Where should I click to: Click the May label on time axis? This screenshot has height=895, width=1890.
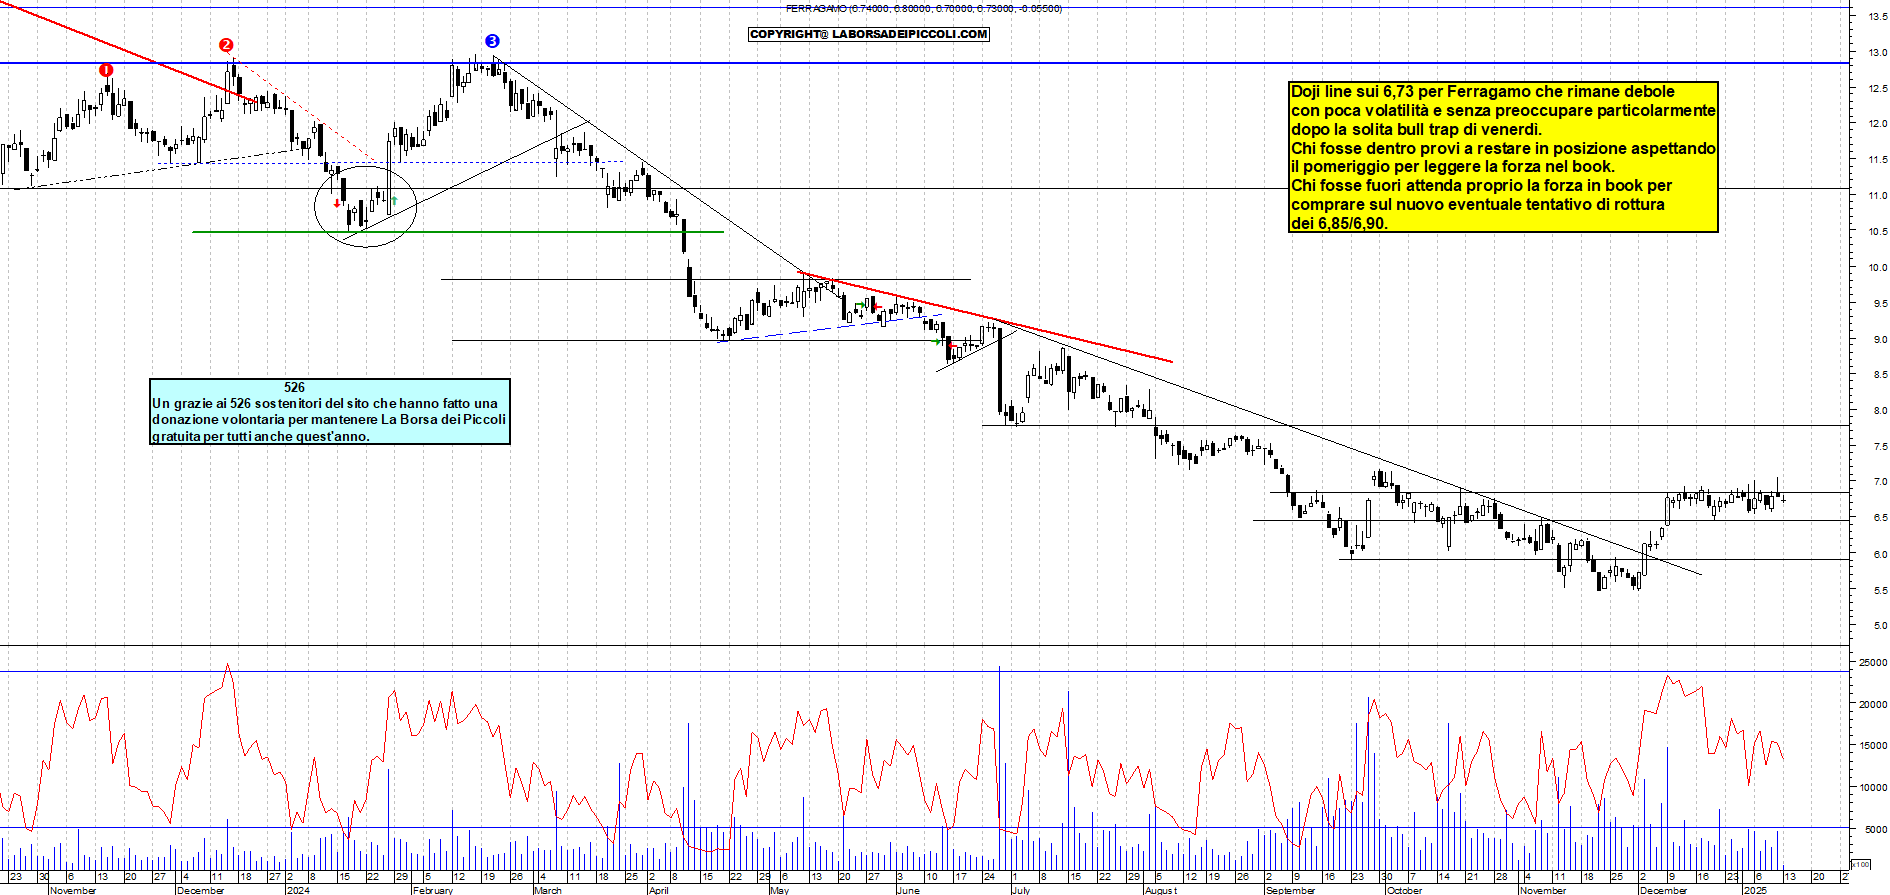point(780,890)
